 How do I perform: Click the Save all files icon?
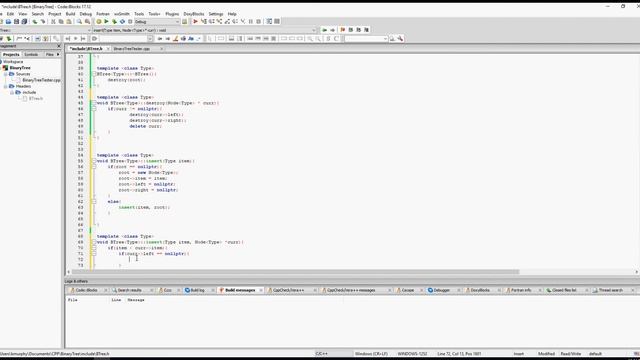(24, 22)
